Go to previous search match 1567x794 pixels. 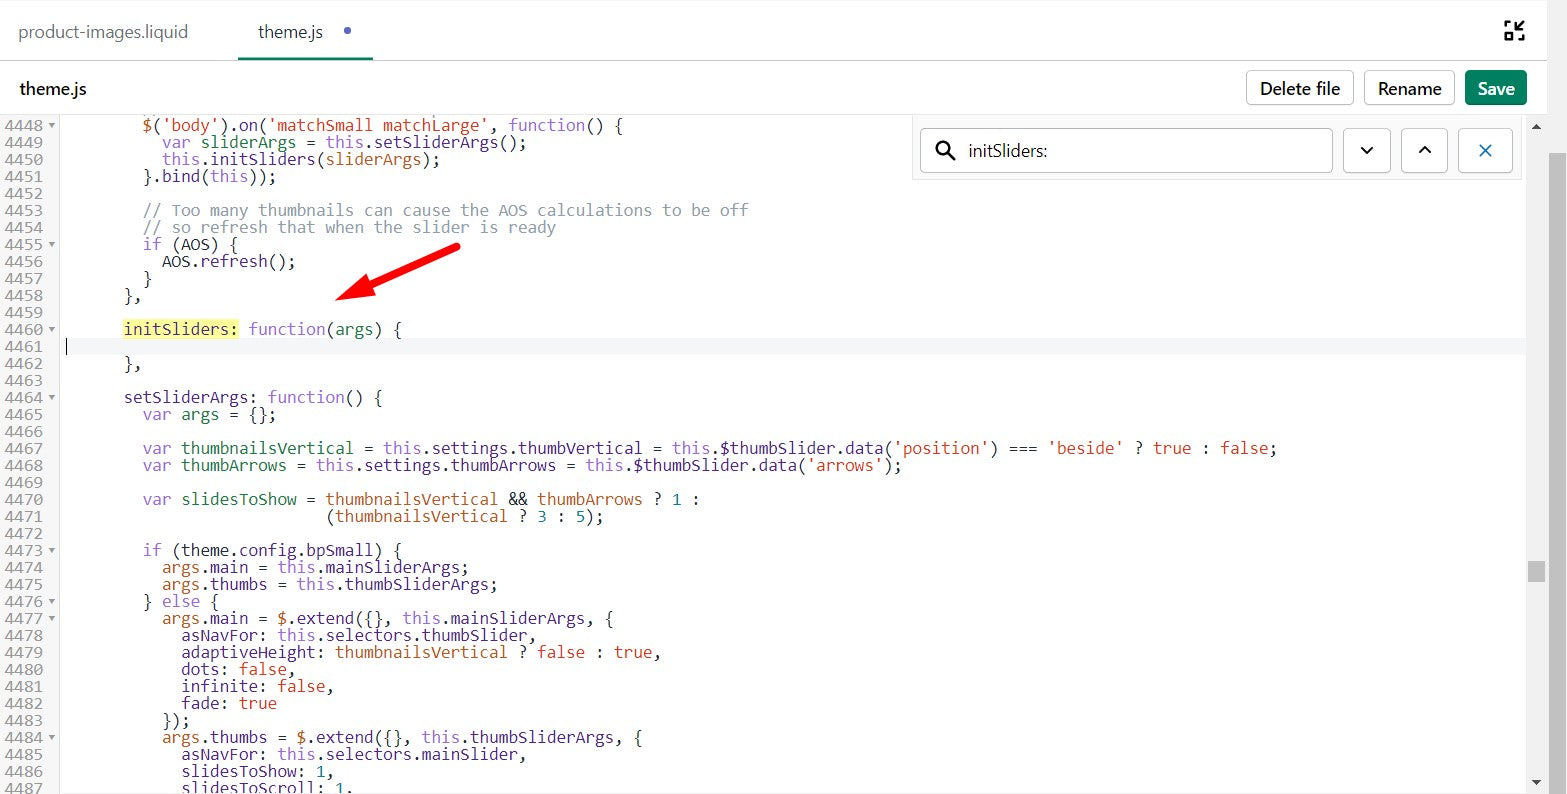click(1424, 151)
